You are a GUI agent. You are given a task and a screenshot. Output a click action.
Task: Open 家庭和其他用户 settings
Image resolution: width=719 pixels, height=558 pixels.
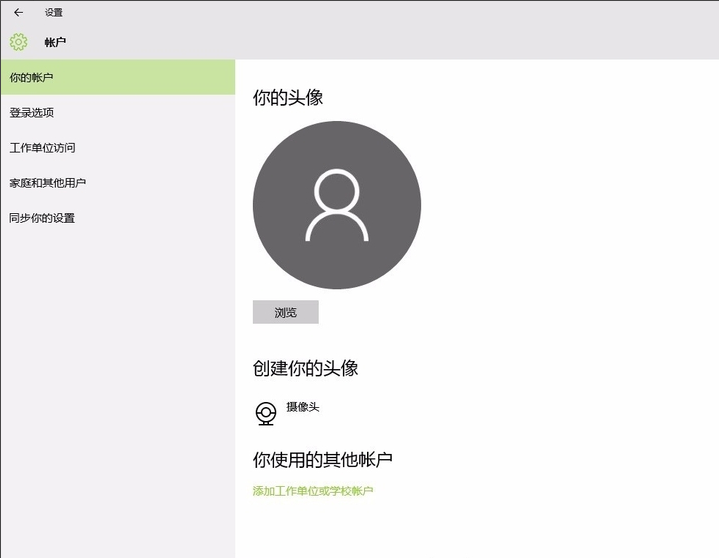[x=47, y=183]
